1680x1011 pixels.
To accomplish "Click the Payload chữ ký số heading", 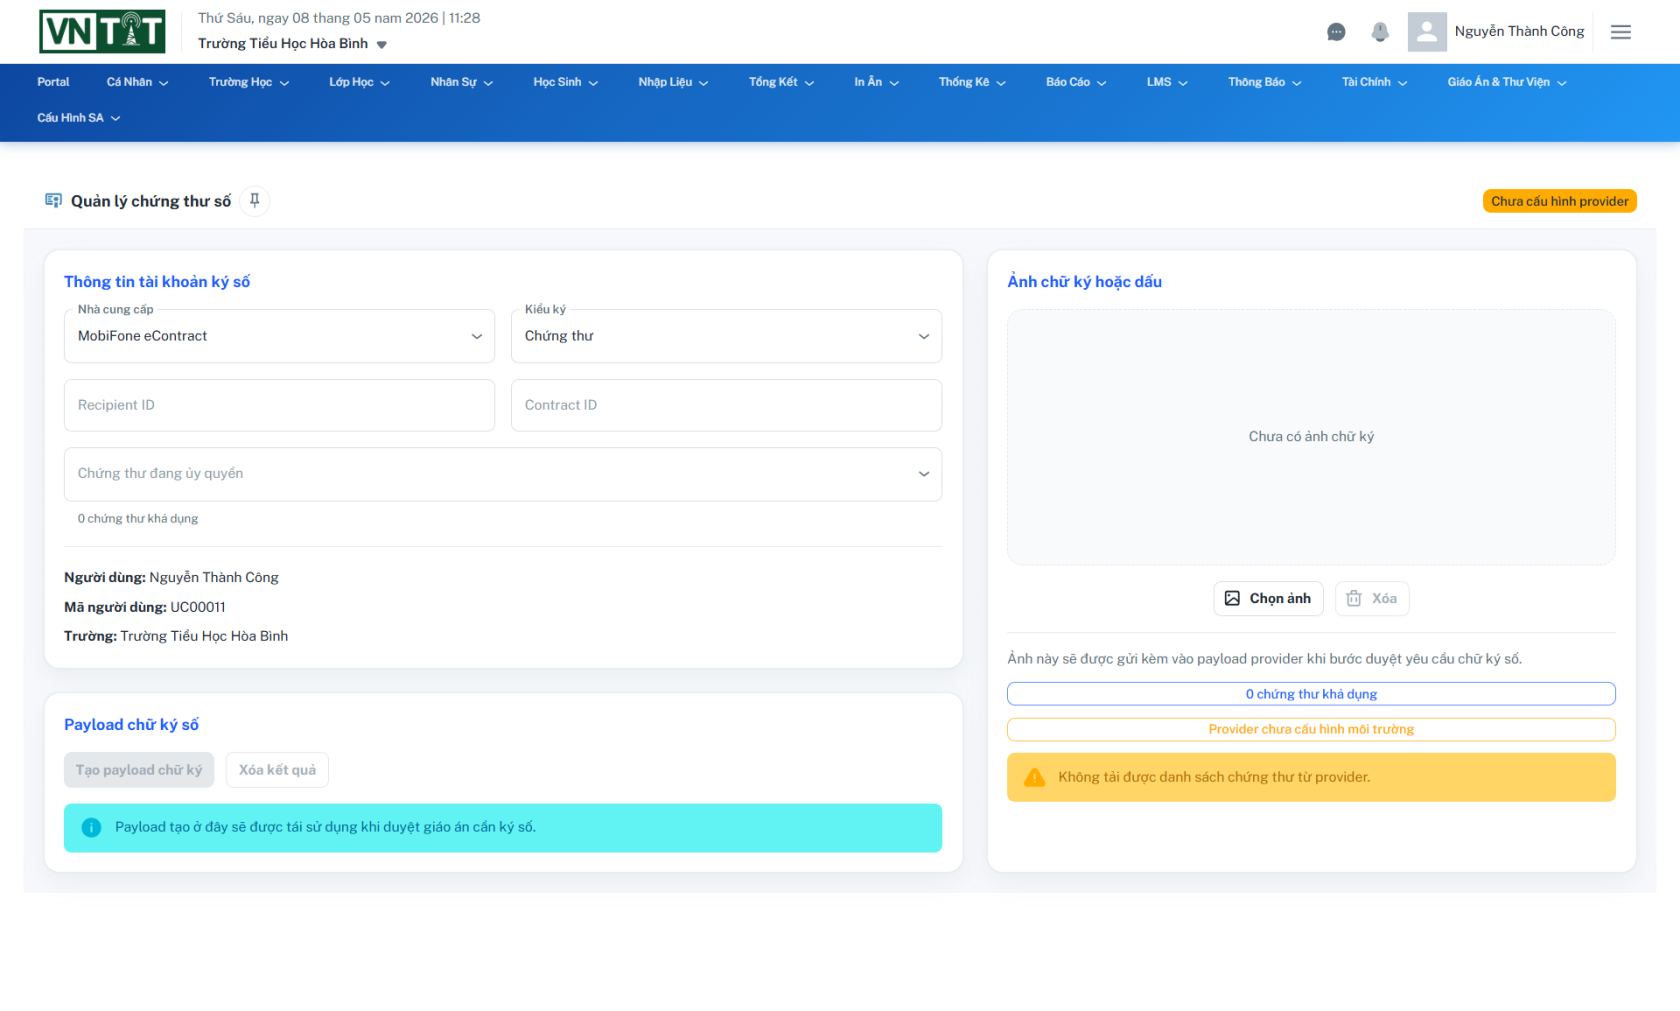I will click(x=131, y=725).
